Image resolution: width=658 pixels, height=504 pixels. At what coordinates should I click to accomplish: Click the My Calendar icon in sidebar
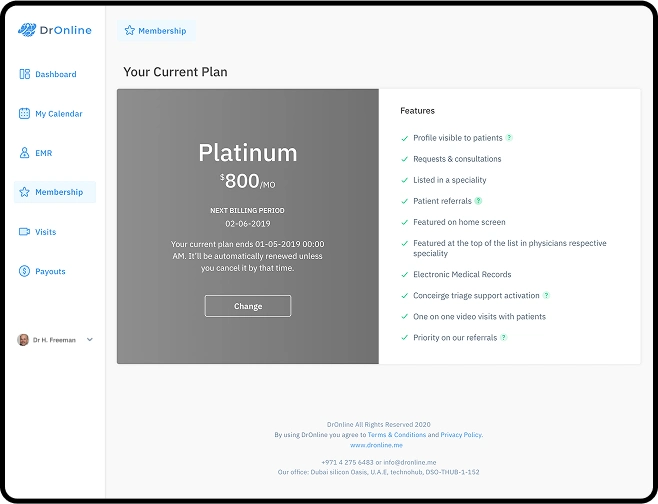pyautogui.click(x=24, y=114)
